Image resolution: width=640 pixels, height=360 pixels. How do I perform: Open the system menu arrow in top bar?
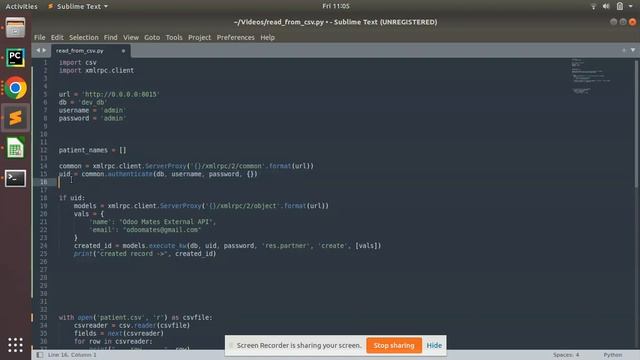coord(631,6)
